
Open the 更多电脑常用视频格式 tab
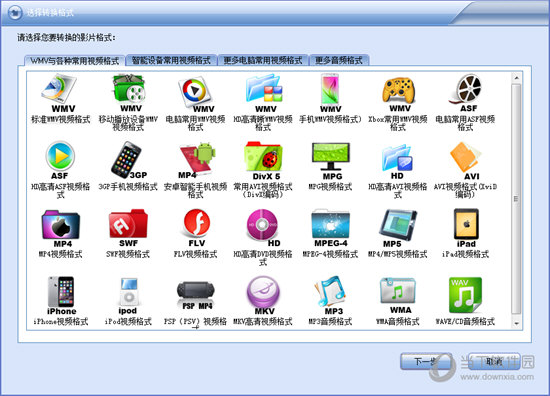[263, 60]
